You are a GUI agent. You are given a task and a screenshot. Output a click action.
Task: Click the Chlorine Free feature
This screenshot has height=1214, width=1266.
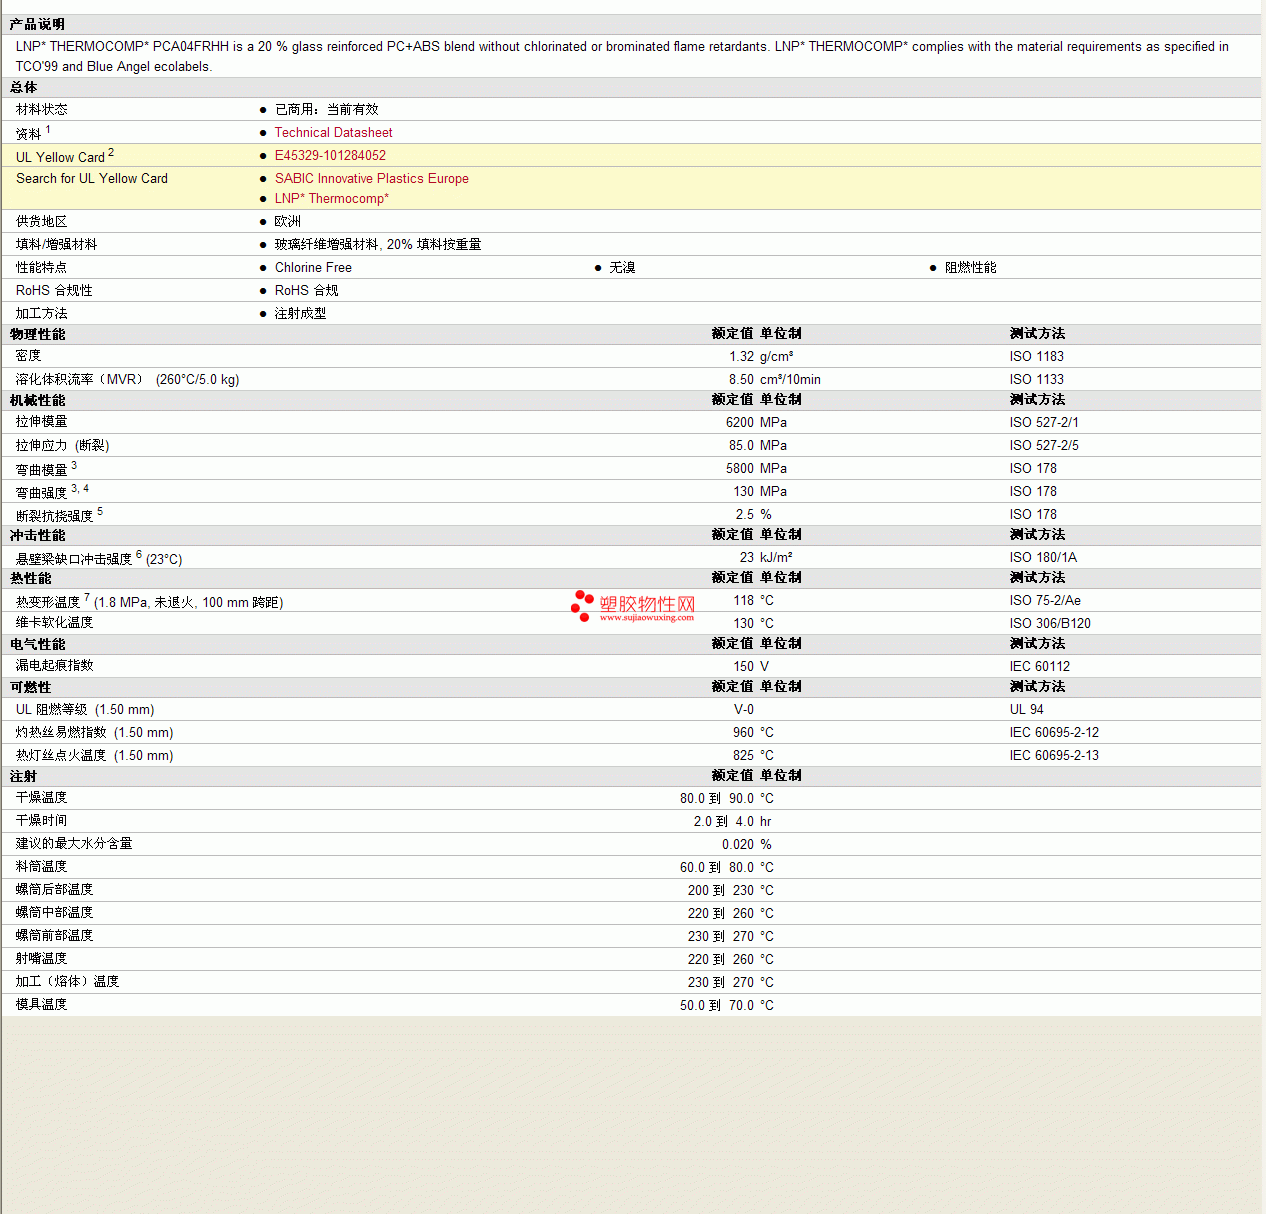tap(313, 267)
